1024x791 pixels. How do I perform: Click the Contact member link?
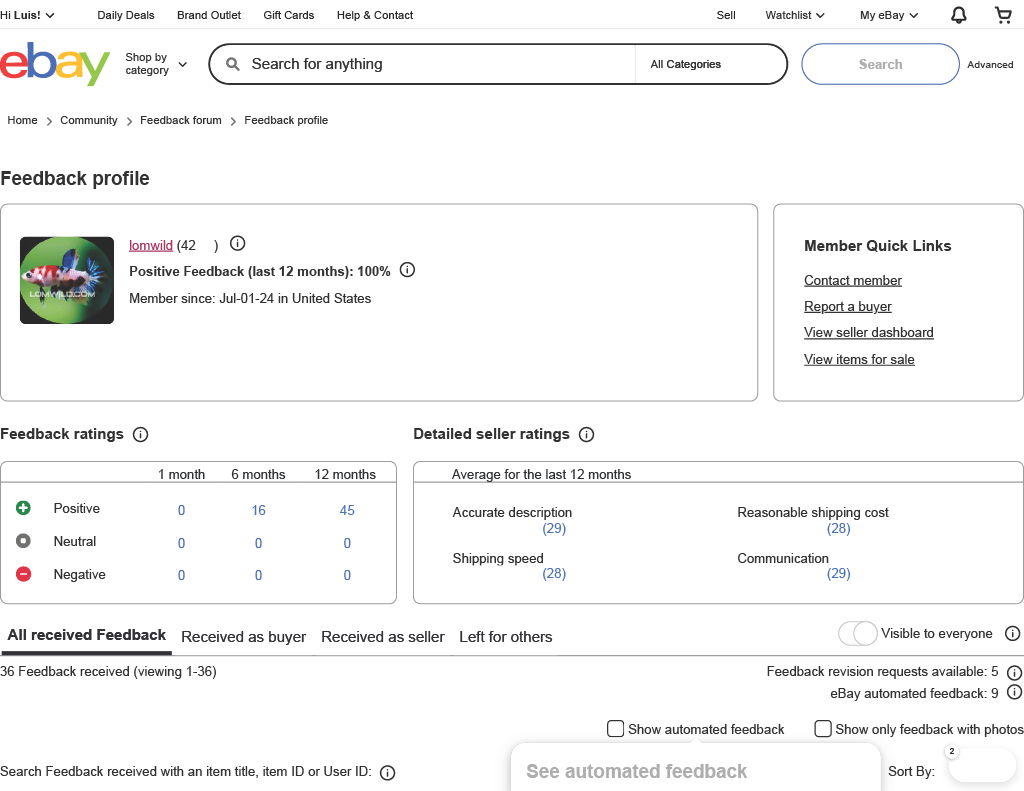click(x=852, y=281)
